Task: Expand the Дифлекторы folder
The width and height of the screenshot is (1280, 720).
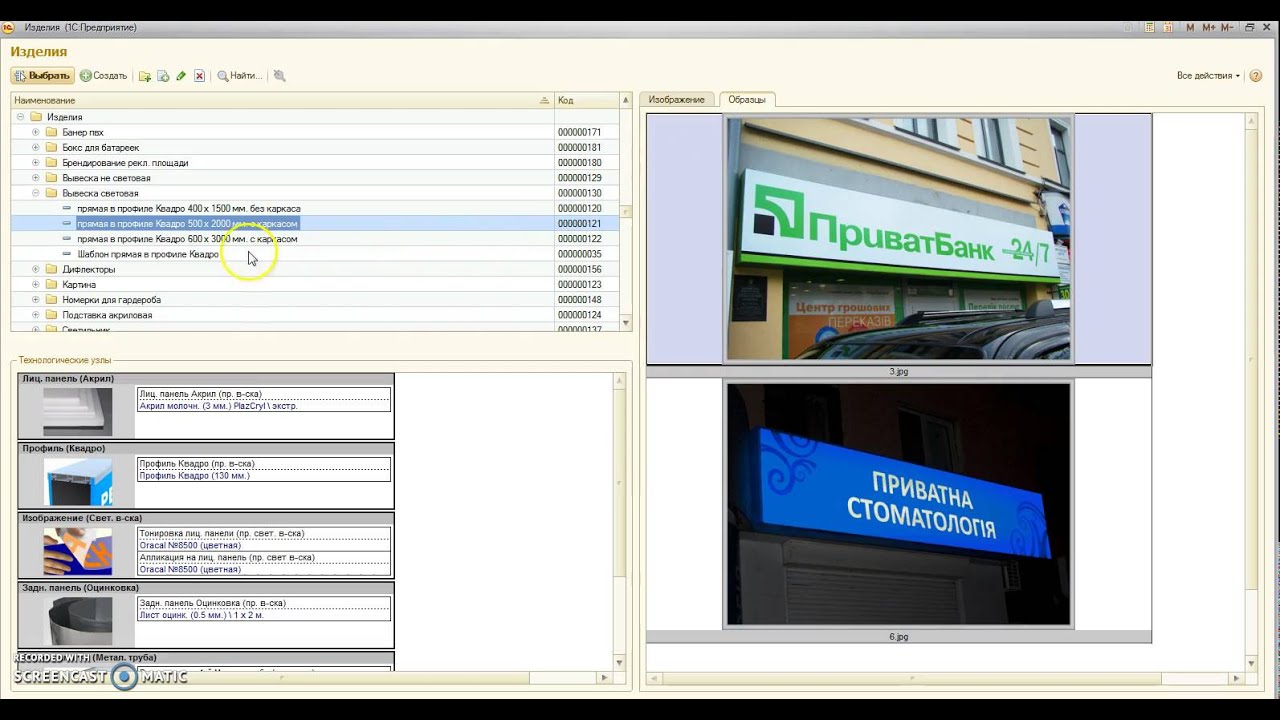Action: pos(36,269)
